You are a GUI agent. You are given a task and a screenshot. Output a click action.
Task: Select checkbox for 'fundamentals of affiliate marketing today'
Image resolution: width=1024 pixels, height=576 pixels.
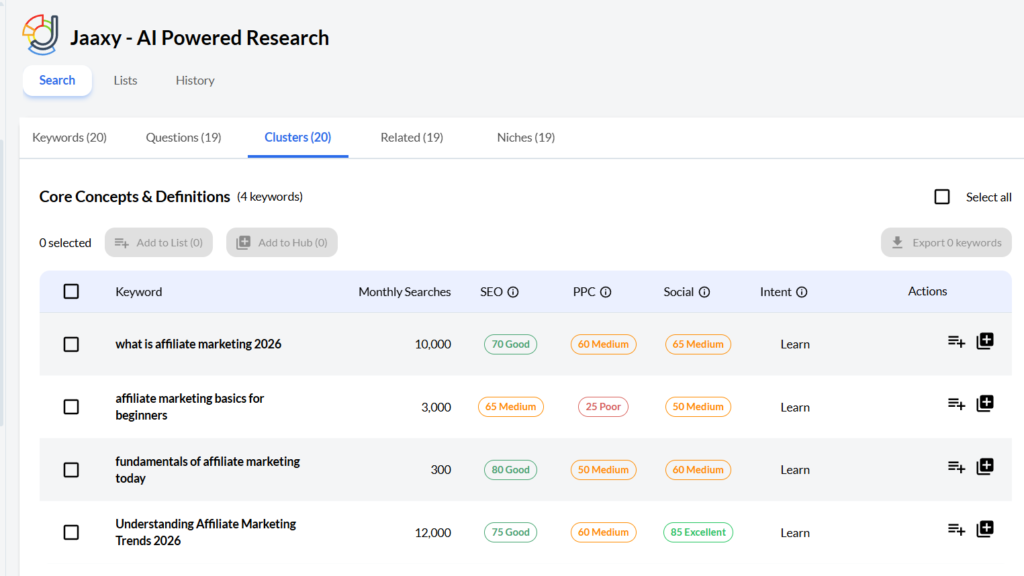tap(71, 470)
